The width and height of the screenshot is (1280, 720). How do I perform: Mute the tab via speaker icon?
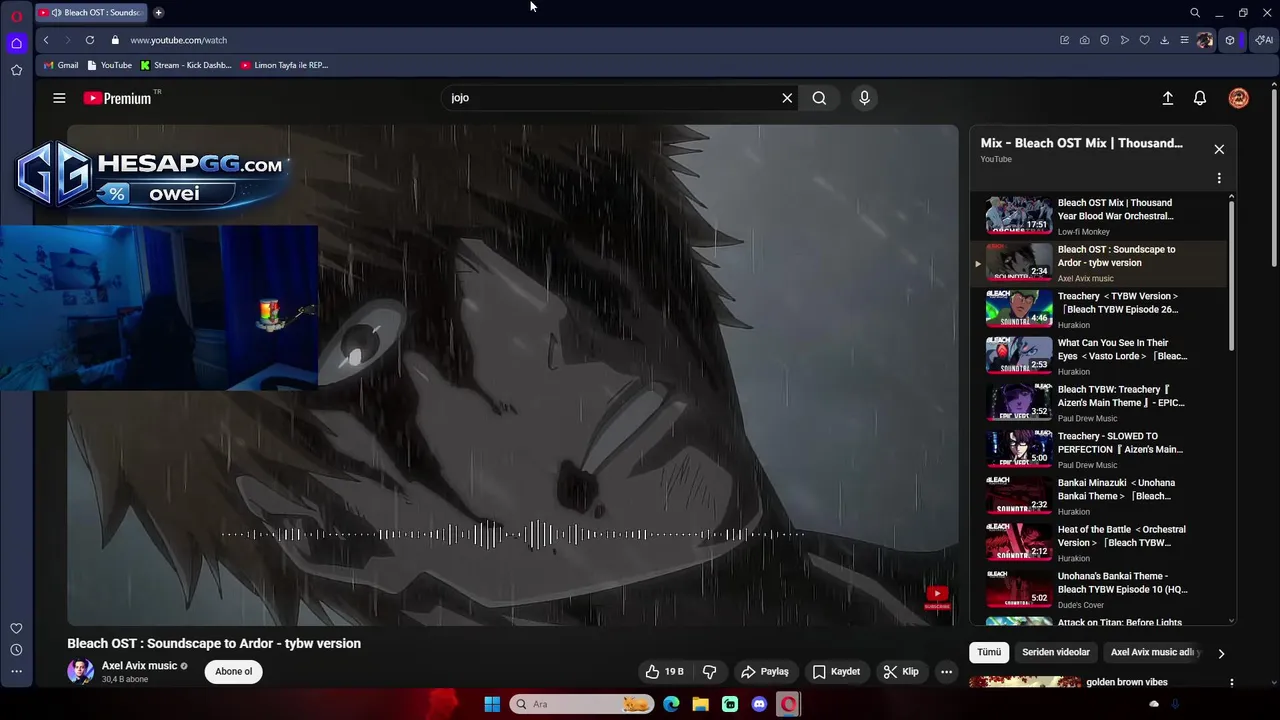point(56,13)
